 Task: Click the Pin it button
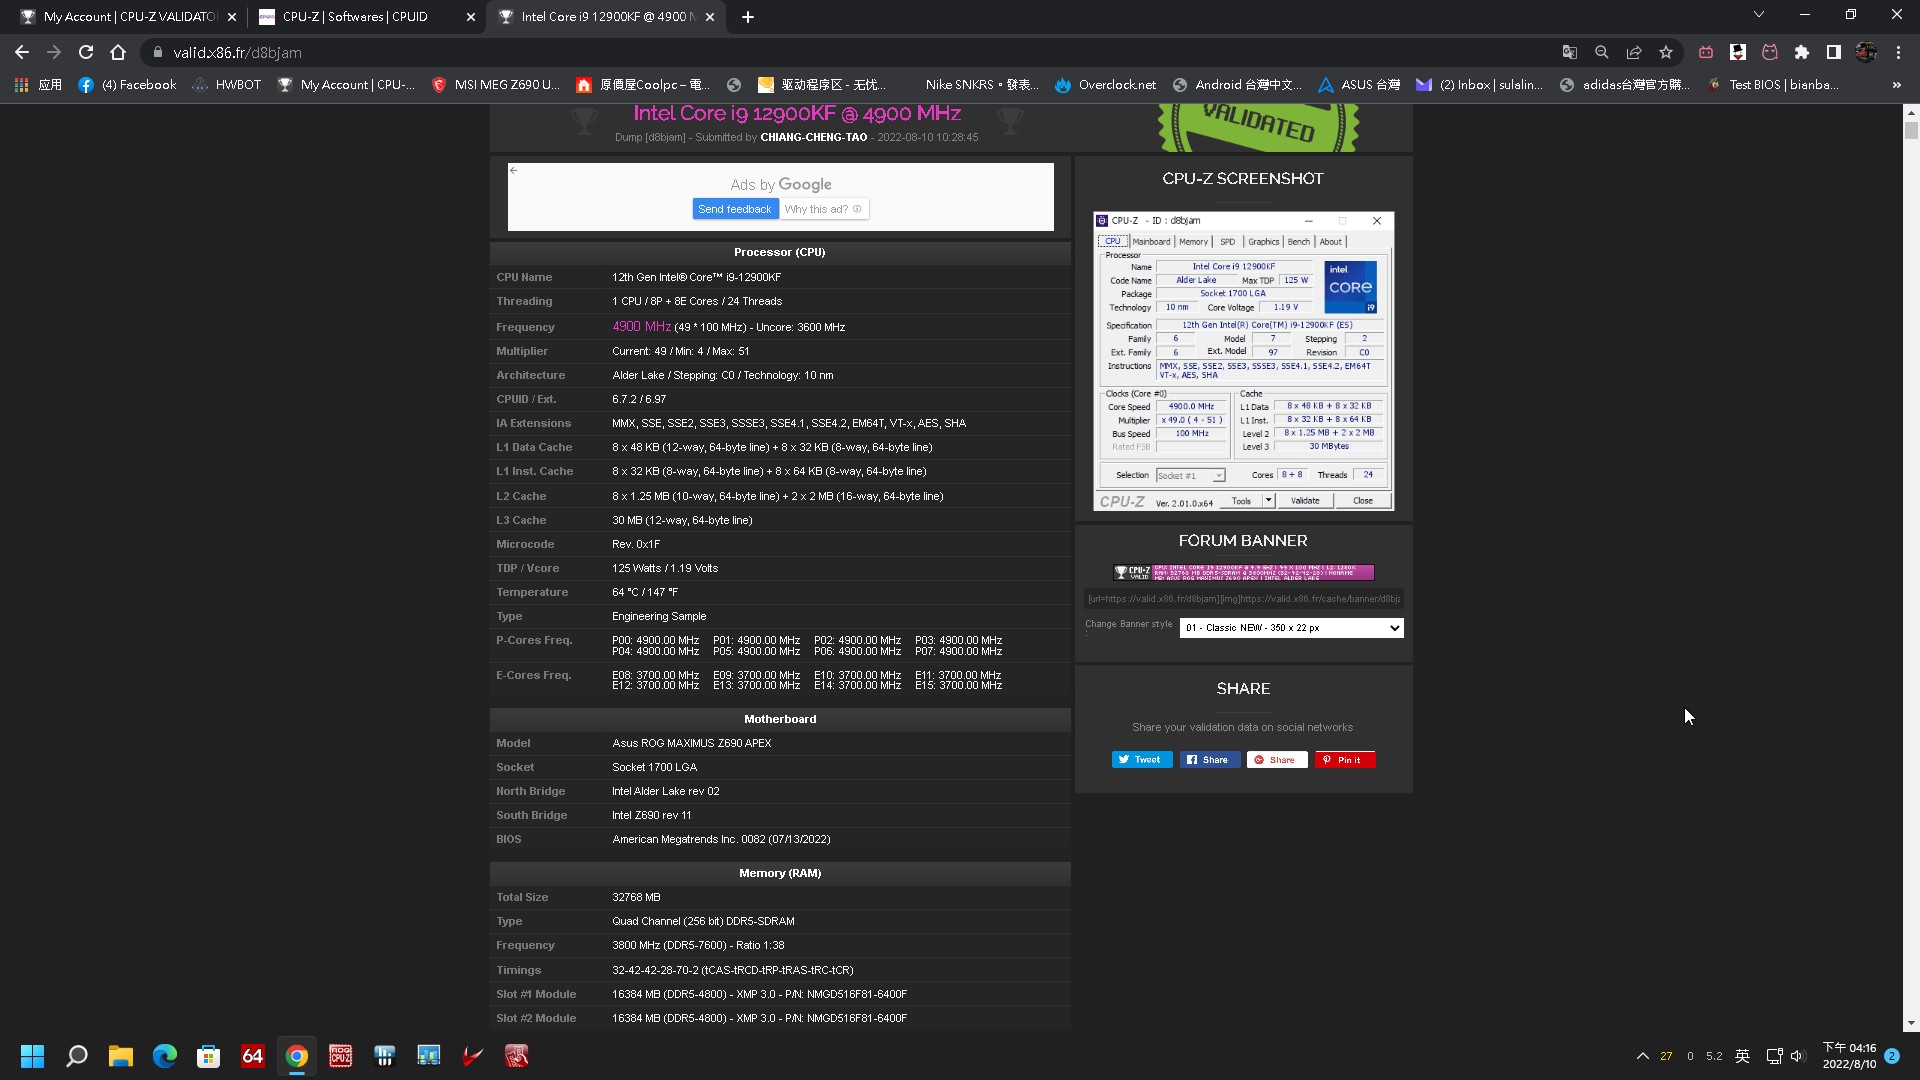(1344, 760)
